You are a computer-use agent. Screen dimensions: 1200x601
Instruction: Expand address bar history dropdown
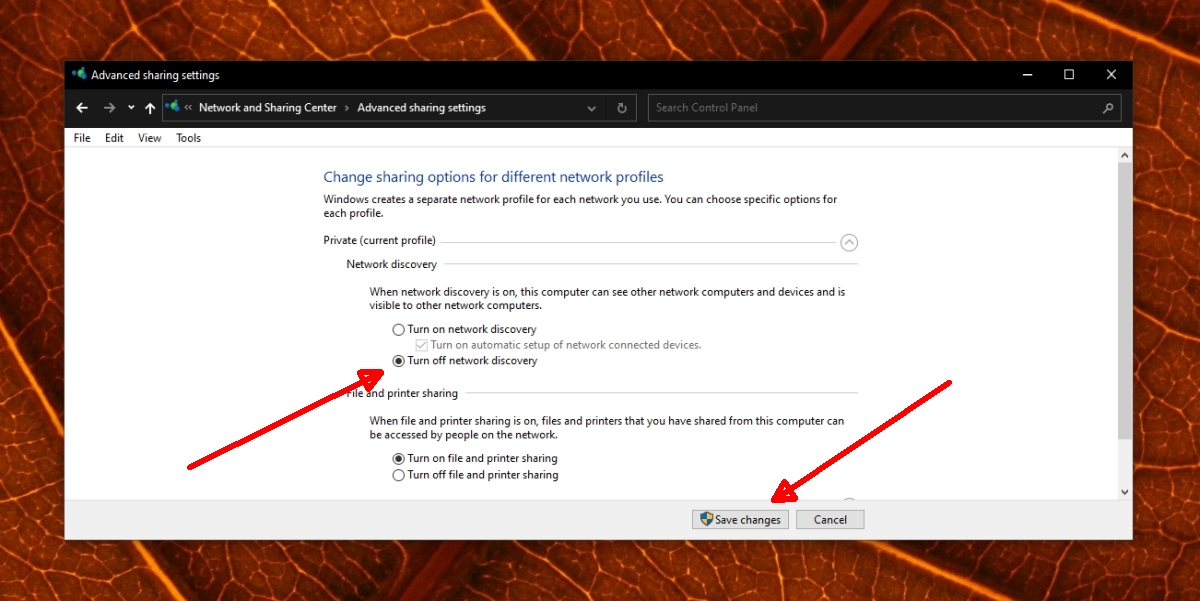[x=592, y=108]
